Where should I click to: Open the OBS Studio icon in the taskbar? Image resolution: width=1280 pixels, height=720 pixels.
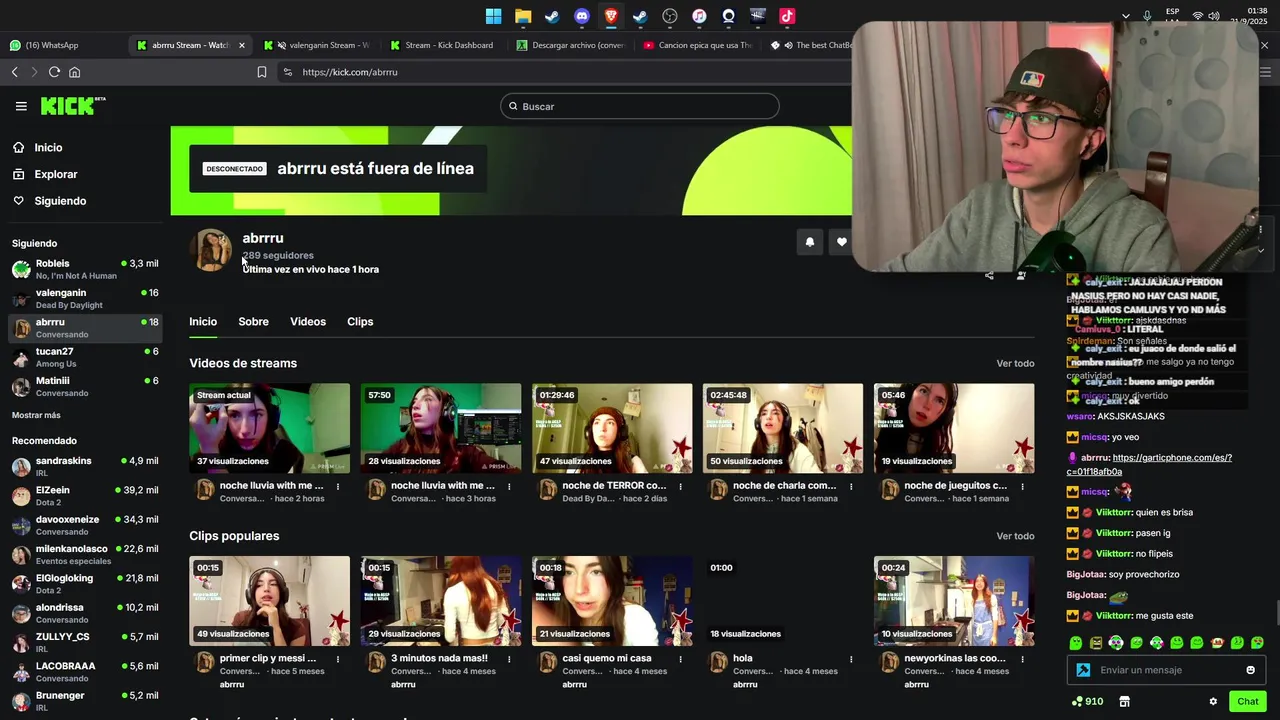coord(670,16)
